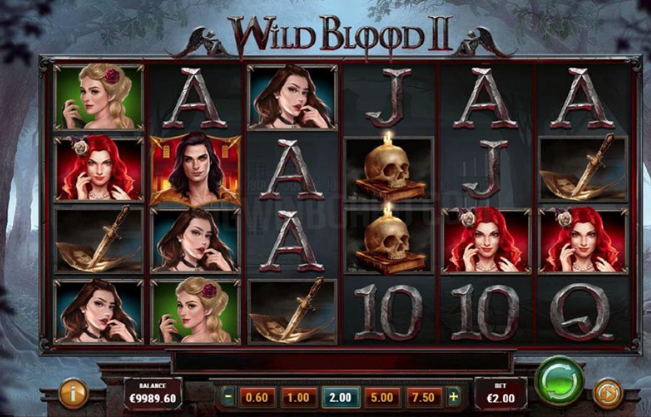Screen dimensions: 651x417
Task: Click the dark-haired male vampire symbol
Action: click(196, 169)
